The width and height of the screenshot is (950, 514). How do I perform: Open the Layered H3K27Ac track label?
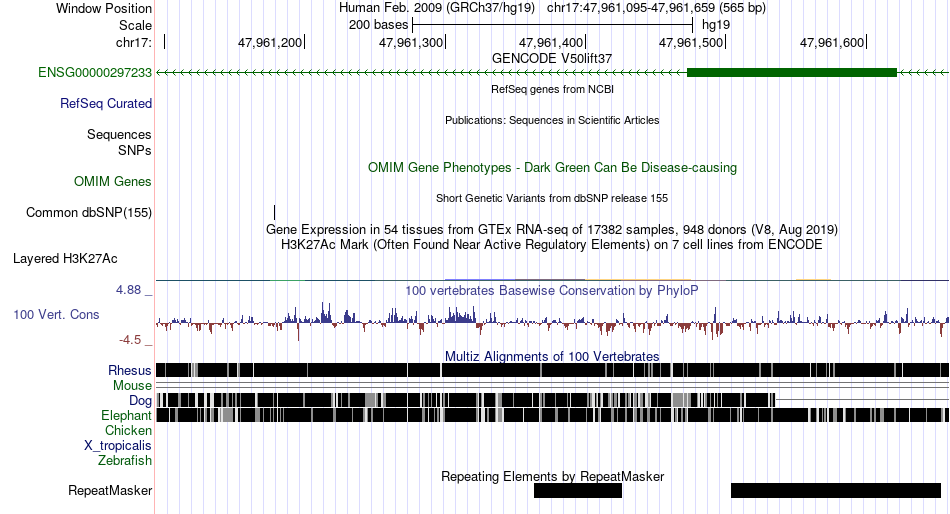tap(65, 259)
